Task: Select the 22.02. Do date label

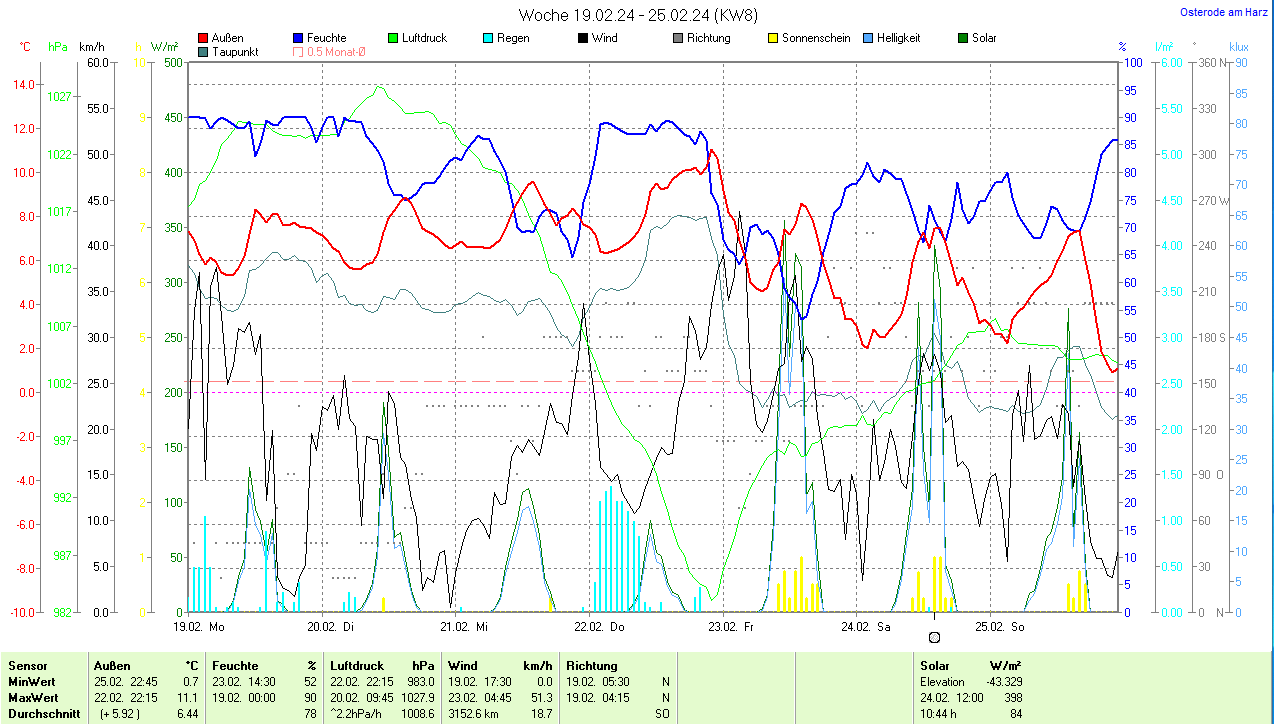Action: click(599, 627)
